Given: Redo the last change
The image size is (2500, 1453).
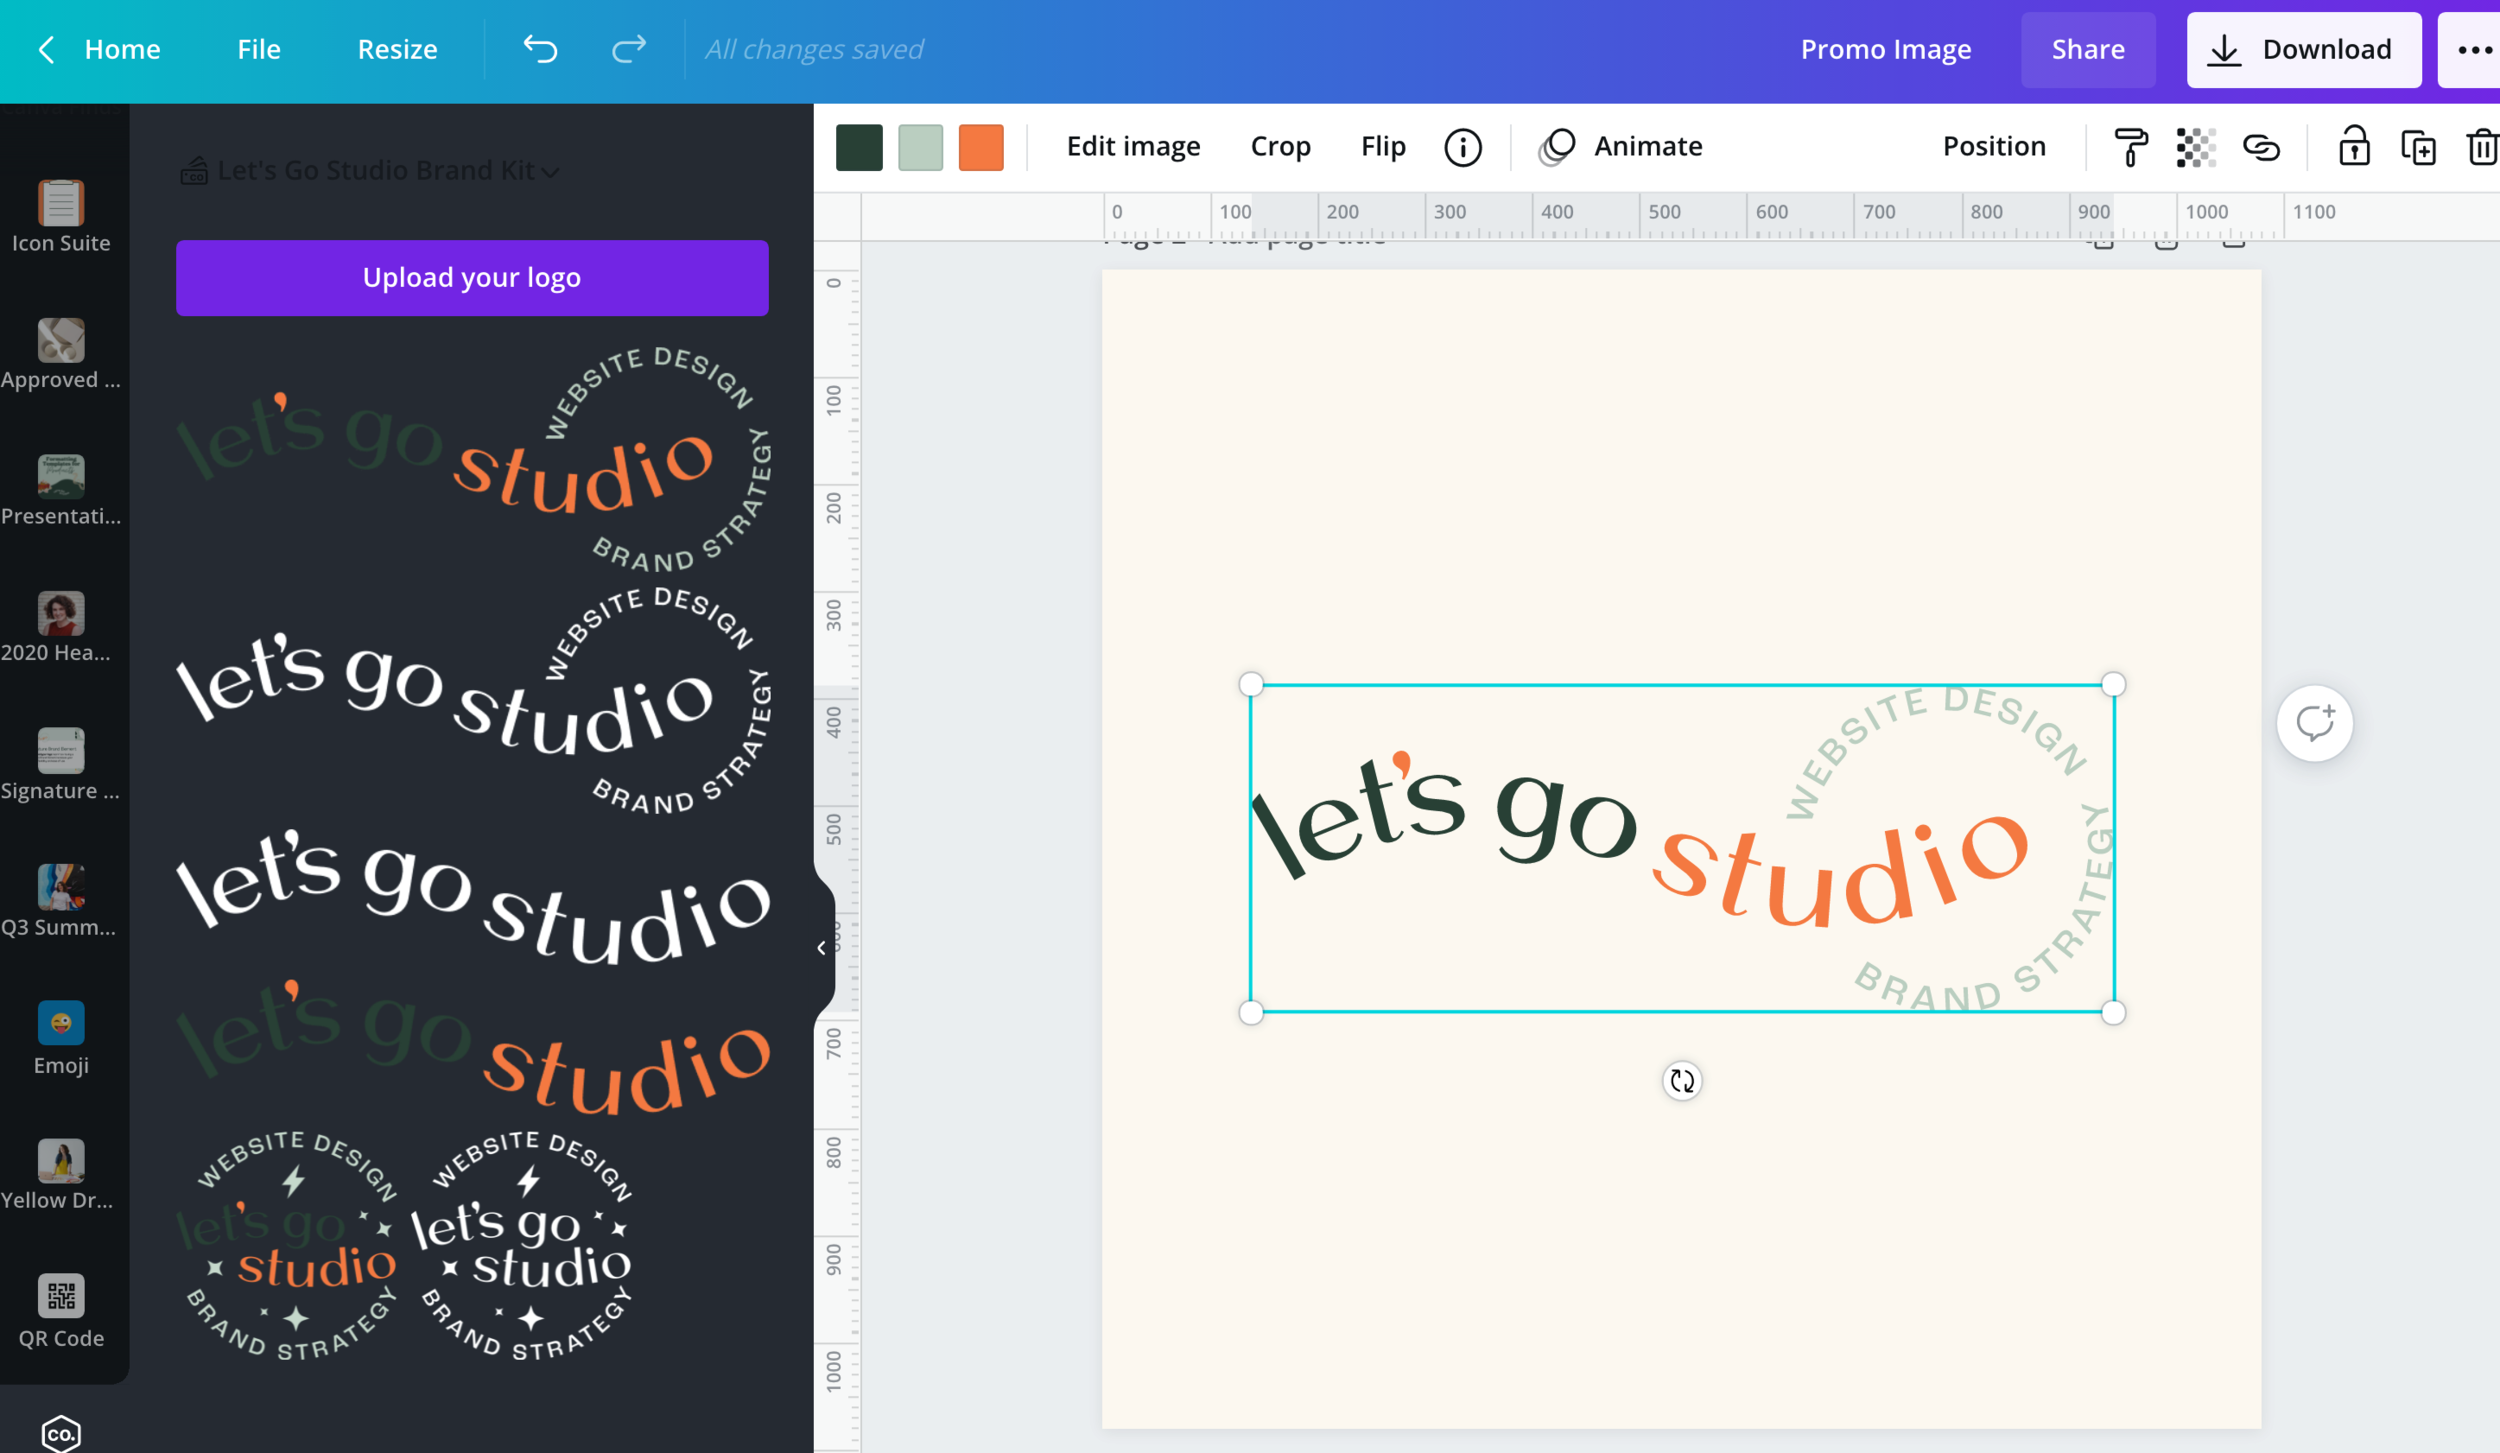Looking at the screenshot, I should (627, 49).
